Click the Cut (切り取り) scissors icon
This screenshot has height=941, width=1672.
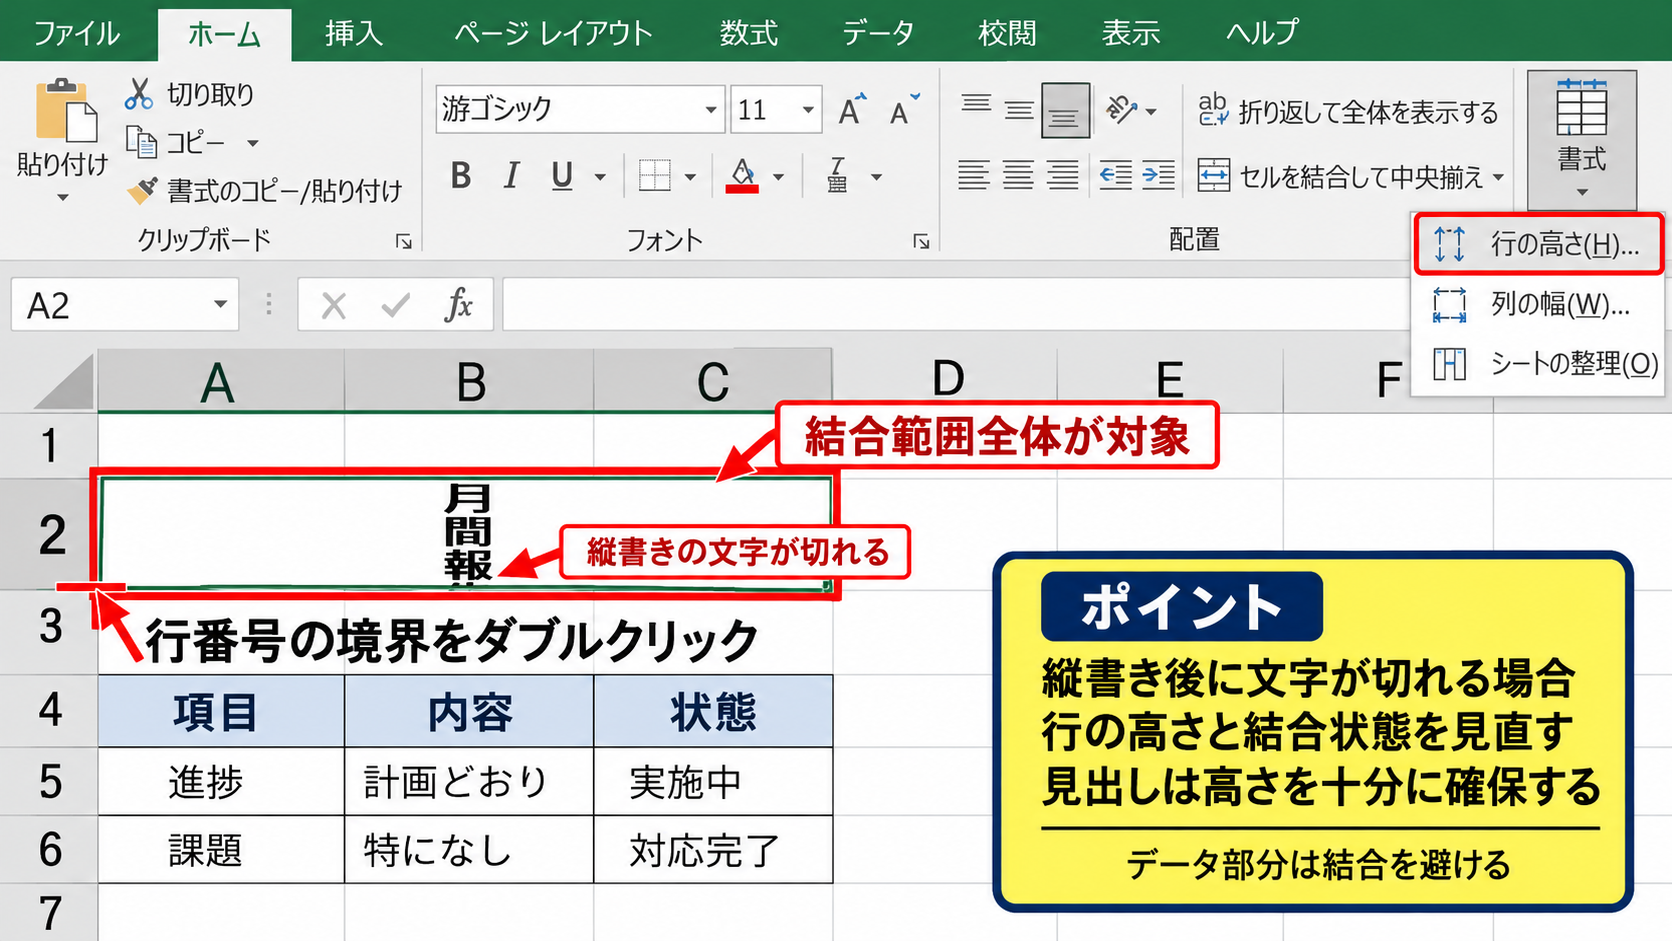click(138, 94)
